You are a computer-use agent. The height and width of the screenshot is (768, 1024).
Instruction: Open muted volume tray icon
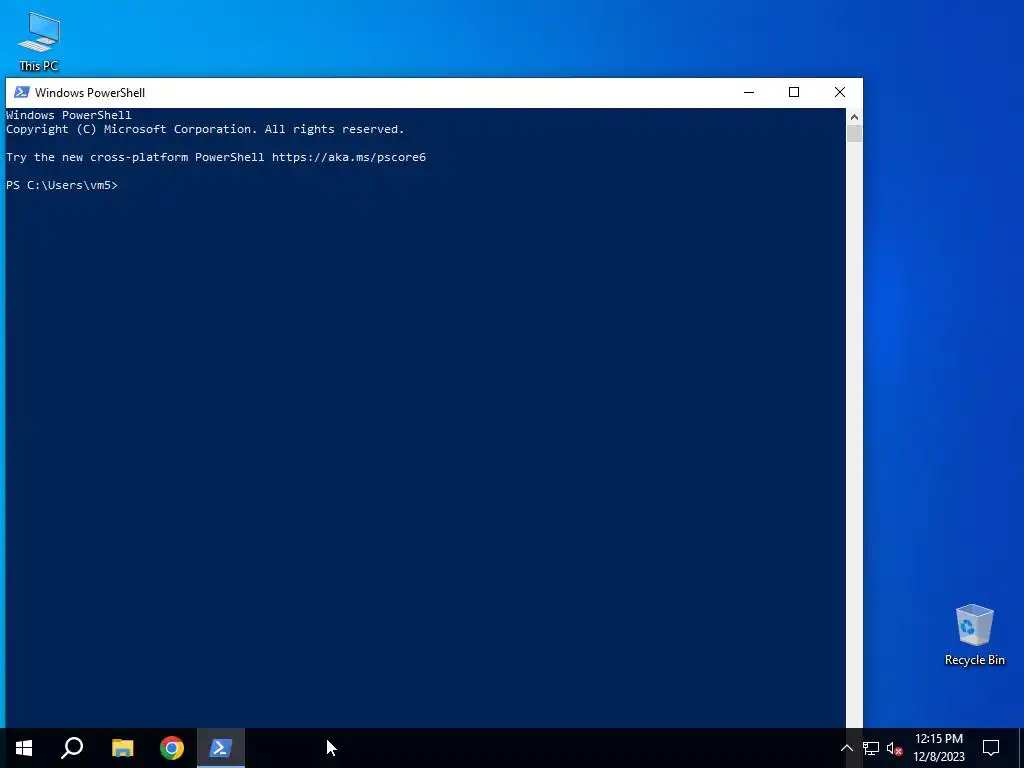point(894,748)
